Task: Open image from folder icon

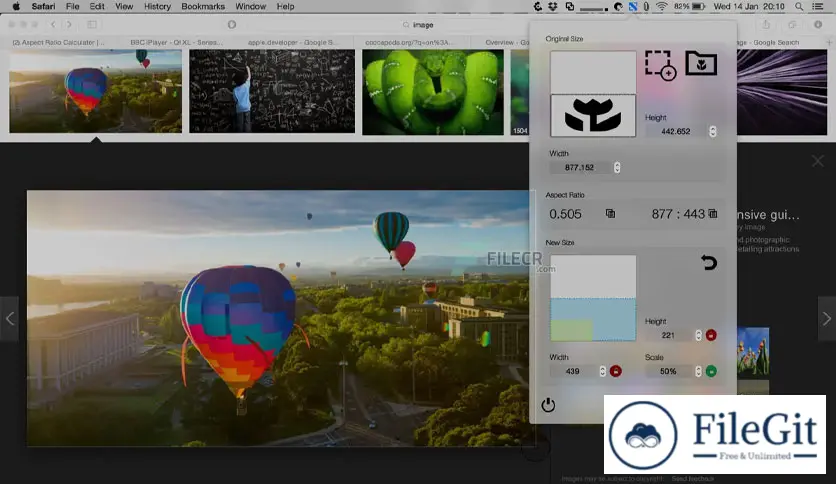Action: pos(701,63)
